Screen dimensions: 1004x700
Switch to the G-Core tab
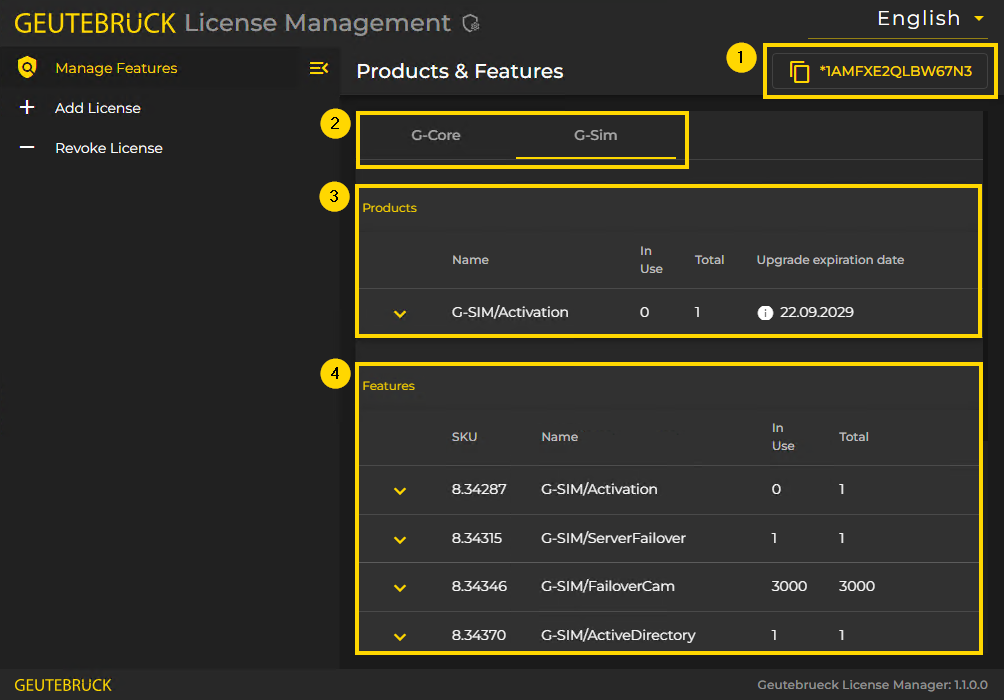pos(436,135)
